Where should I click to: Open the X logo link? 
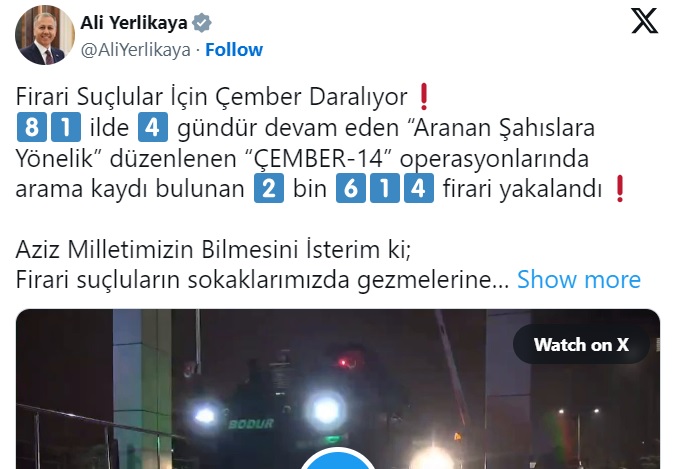[x=644, y=21]
